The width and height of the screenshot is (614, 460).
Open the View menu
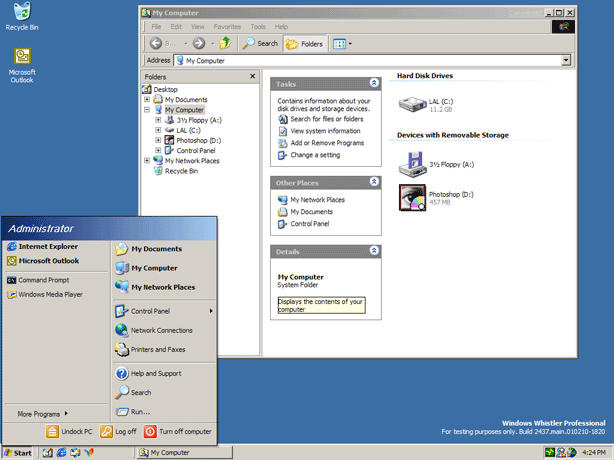tap(198, 27)
